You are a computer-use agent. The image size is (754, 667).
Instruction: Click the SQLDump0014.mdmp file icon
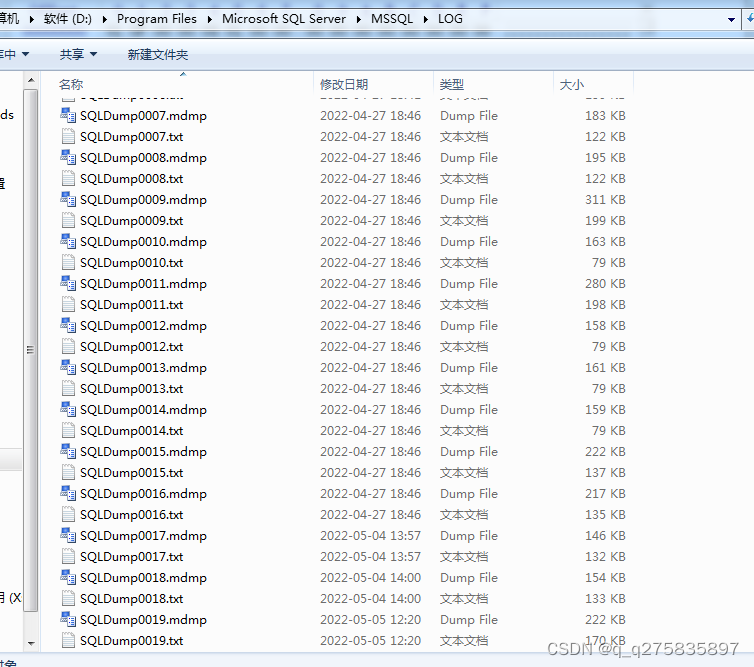point(68,409)
